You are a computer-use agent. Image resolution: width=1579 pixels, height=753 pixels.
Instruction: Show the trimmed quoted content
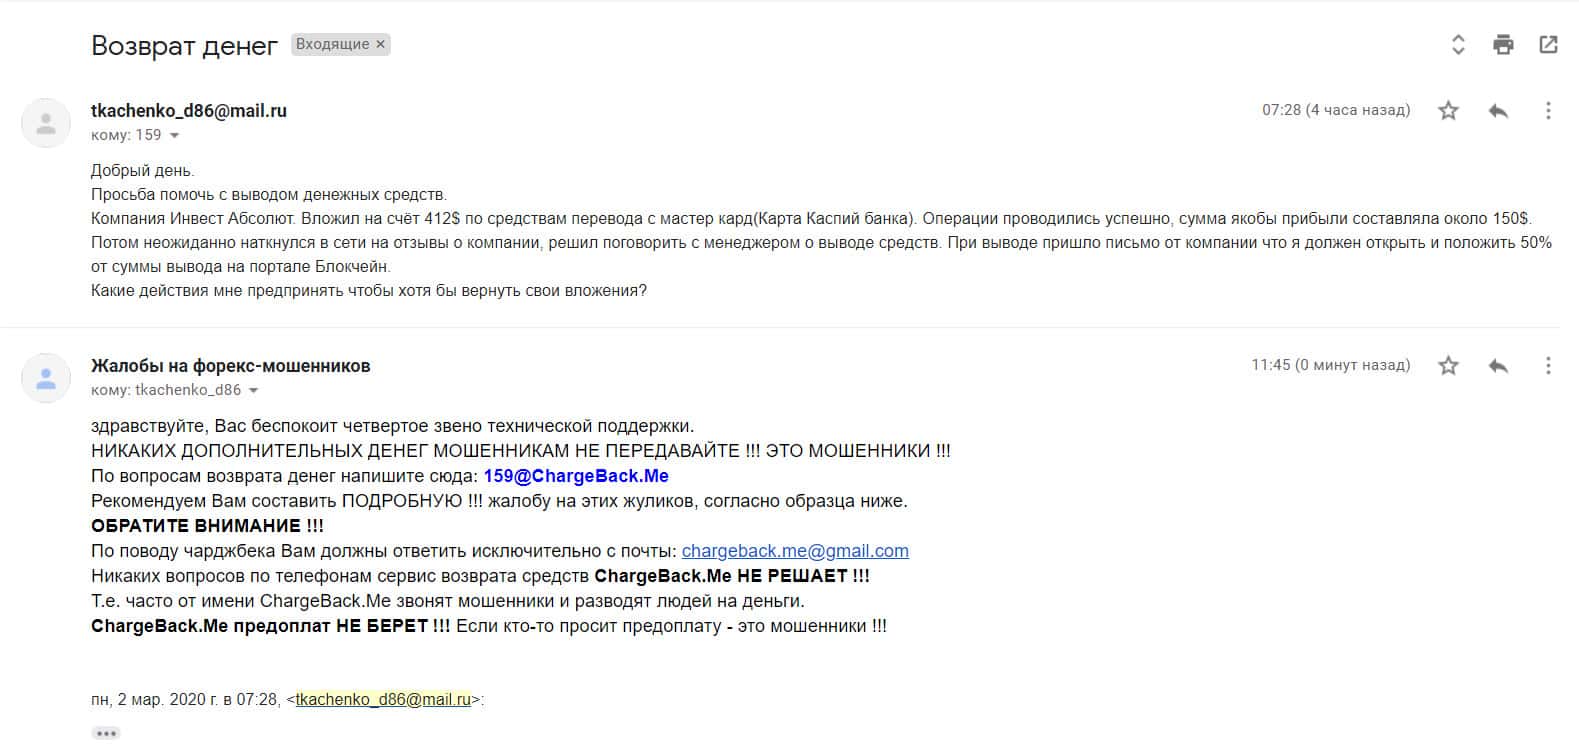[x=106, y=734]
